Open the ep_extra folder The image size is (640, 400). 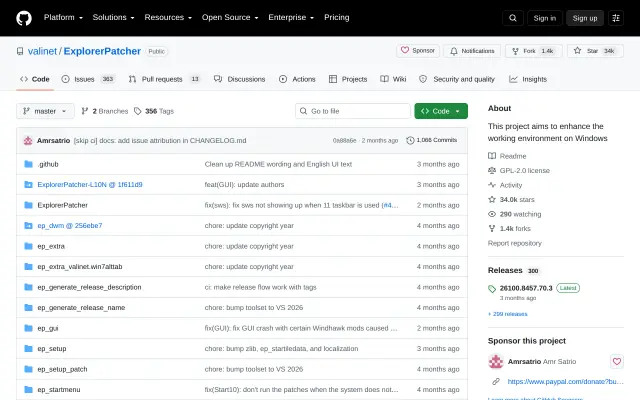tap(51, 246)
